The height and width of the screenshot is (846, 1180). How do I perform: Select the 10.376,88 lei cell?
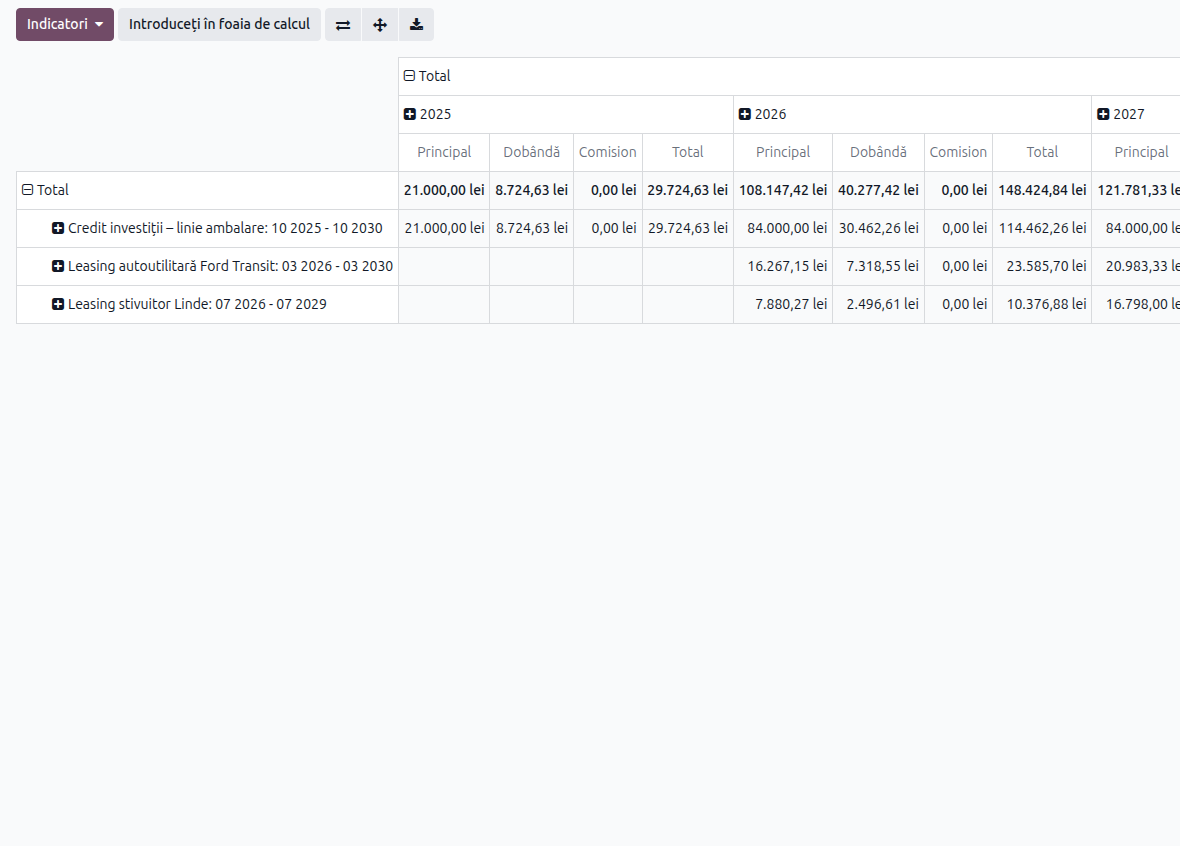pos(1042,304)
